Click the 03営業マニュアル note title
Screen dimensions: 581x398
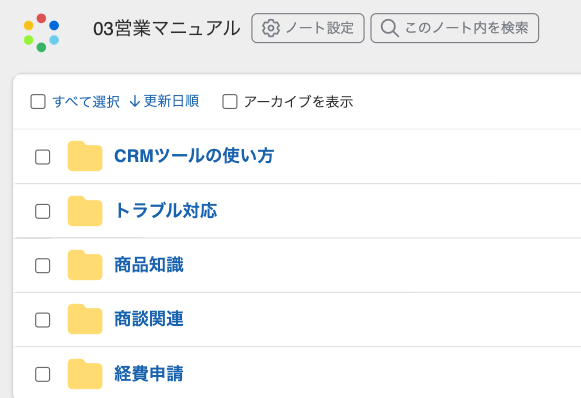pos(167,29)
